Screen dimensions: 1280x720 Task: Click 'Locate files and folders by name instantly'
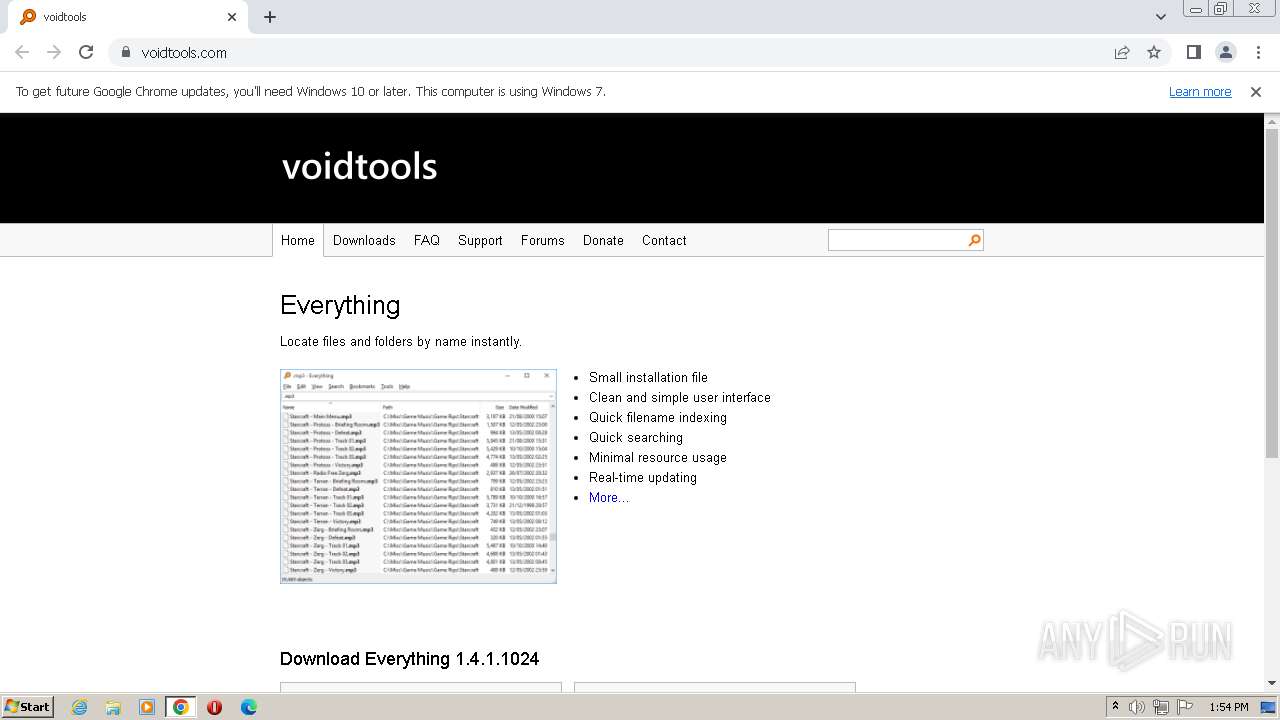click(401, 341)
